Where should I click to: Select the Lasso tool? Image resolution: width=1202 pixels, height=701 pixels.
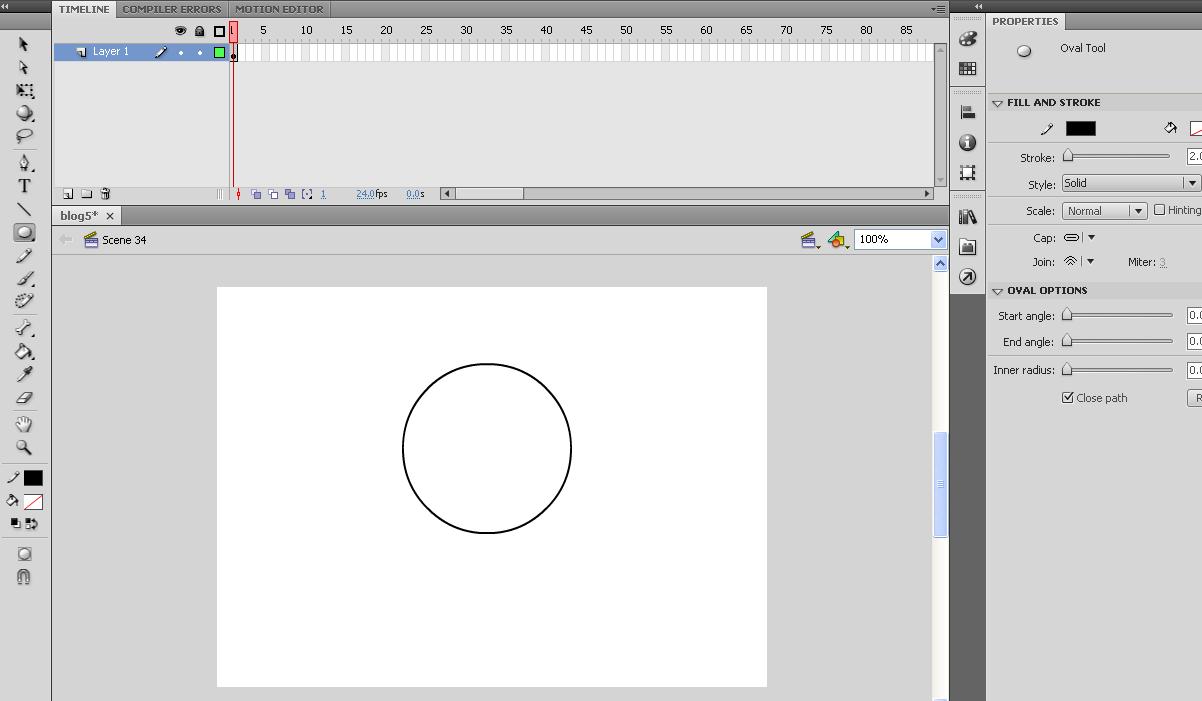pyautogui.click(x=24, y=136)
